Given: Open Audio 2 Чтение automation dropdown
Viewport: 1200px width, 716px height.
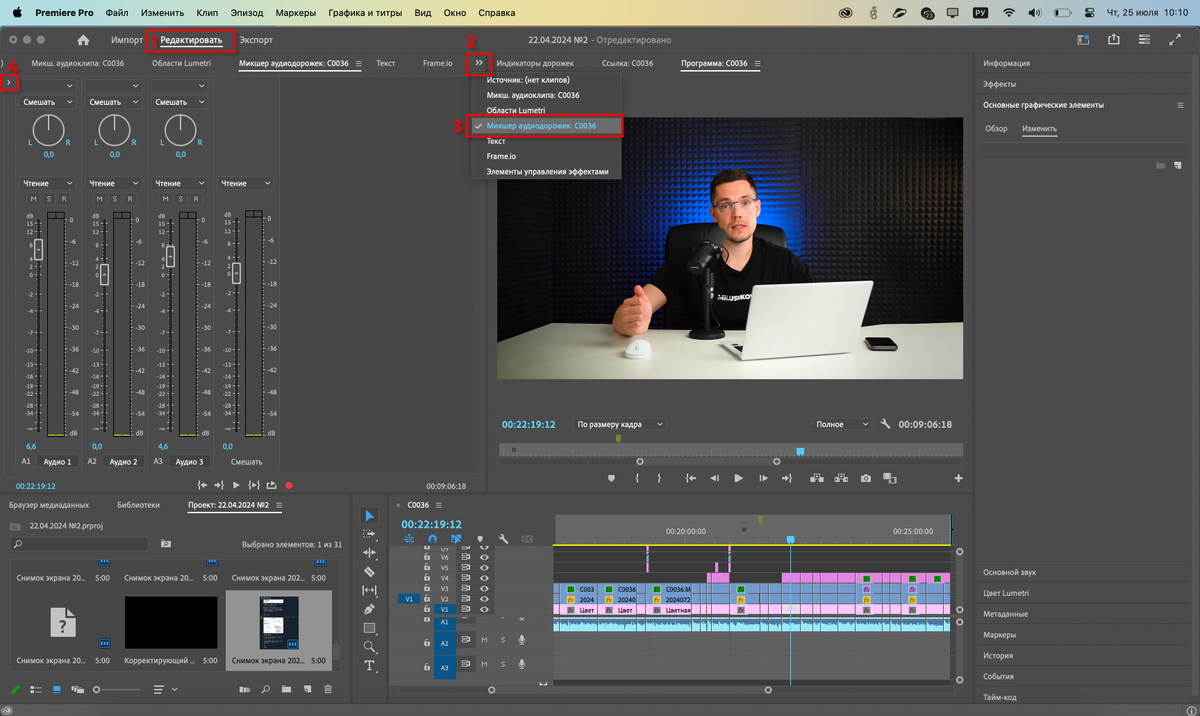Looking at the screenshot, I should (x=114, y=183).
